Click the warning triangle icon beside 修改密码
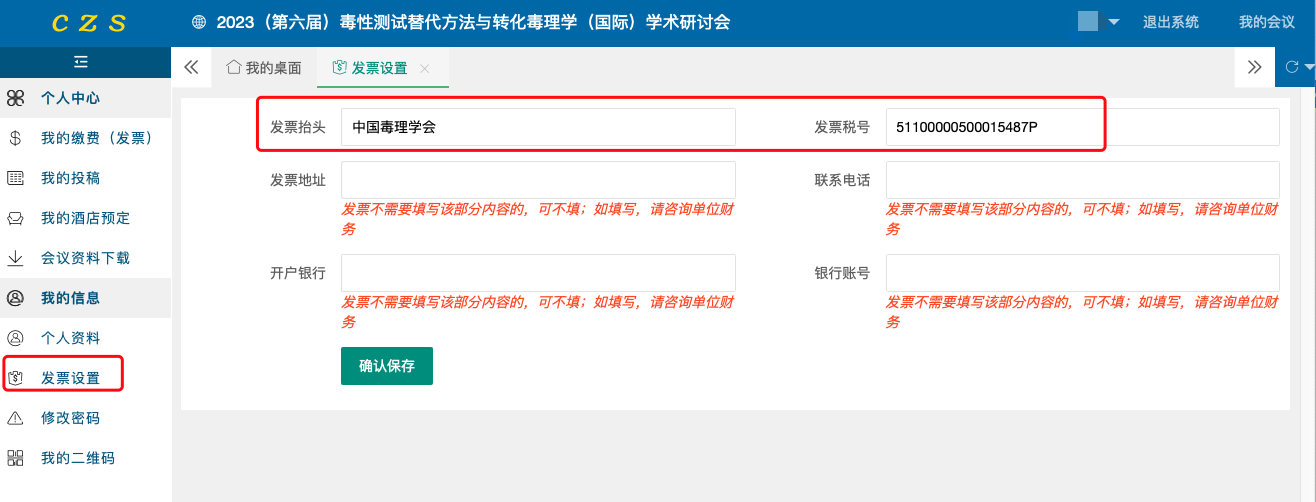This screenshot has width=1316, height=502. (15, 418)
